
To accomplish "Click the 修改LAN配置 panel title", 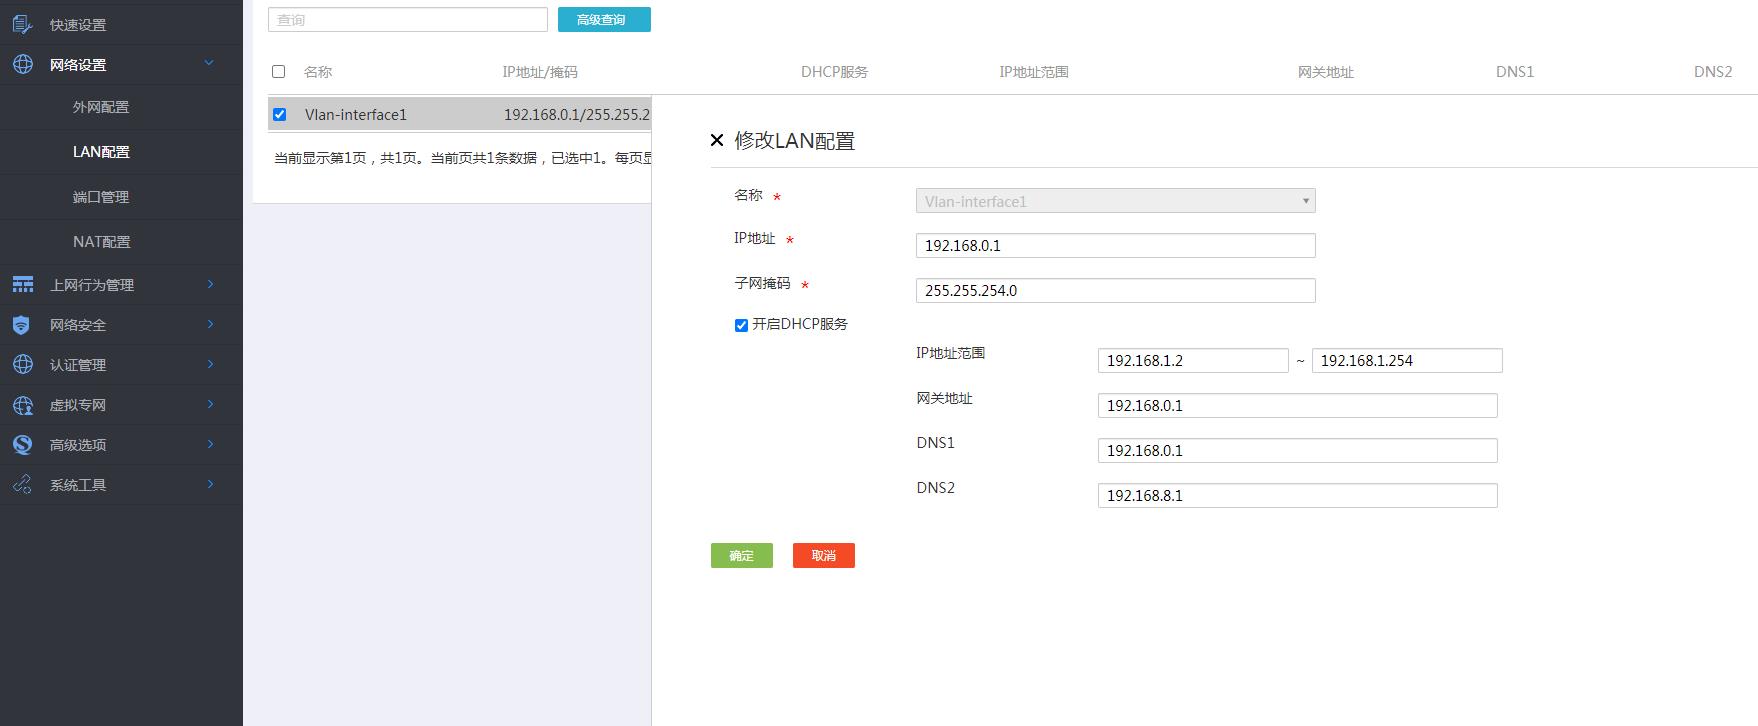I will 795,141.
